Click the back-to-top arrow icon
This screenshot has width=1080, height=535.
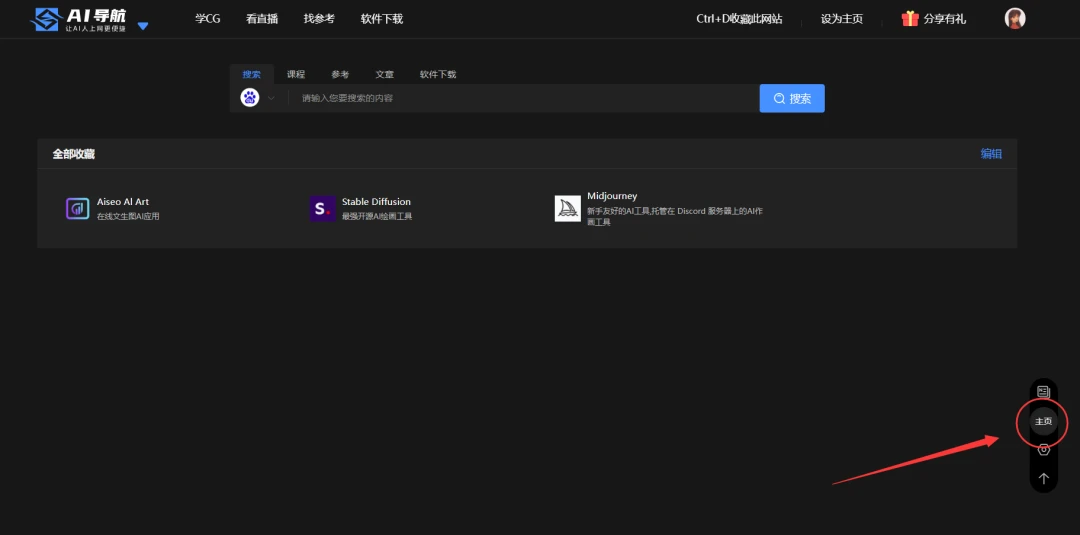click(x=1043, y=479)
